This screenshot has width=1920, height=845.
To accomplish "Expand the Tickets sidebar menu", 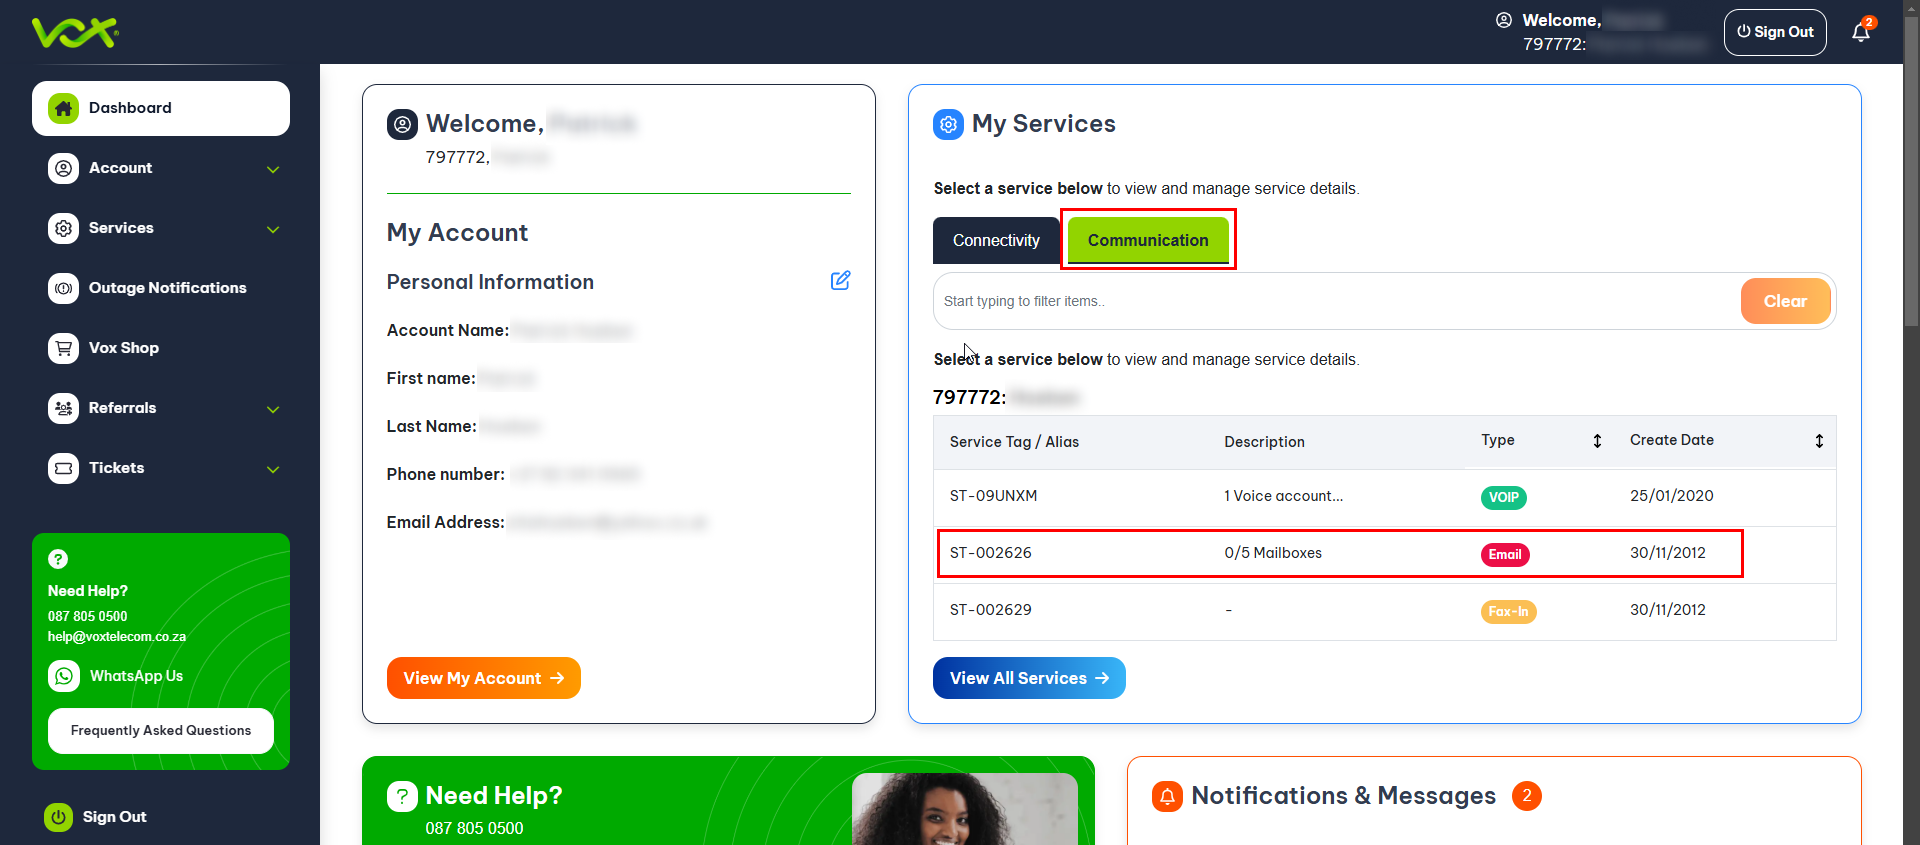I will (272, 469).
